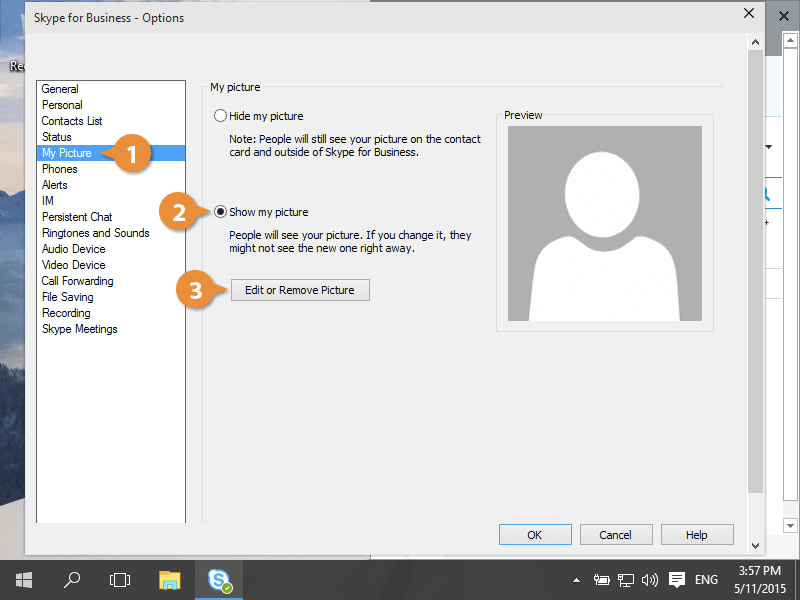Click the Windows Start button

(24, 579)
